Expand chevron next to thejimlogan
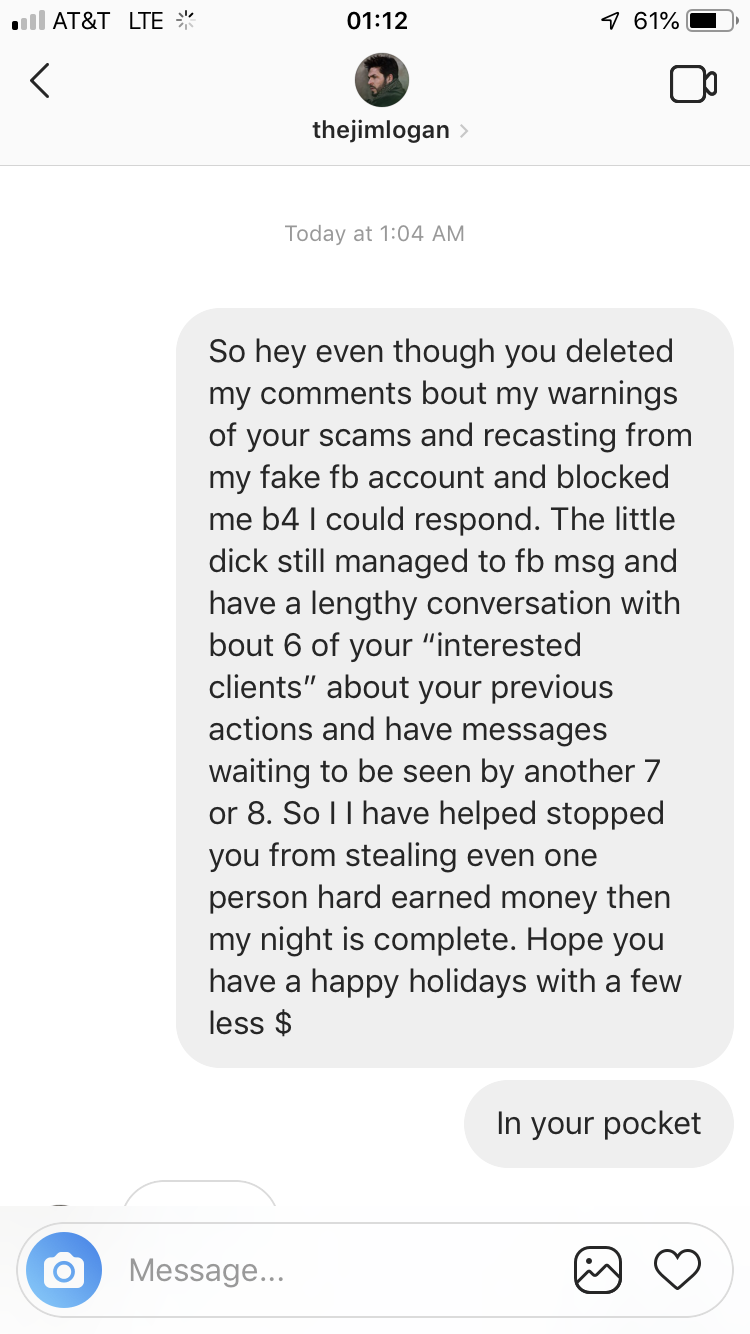 pos(463,131)
